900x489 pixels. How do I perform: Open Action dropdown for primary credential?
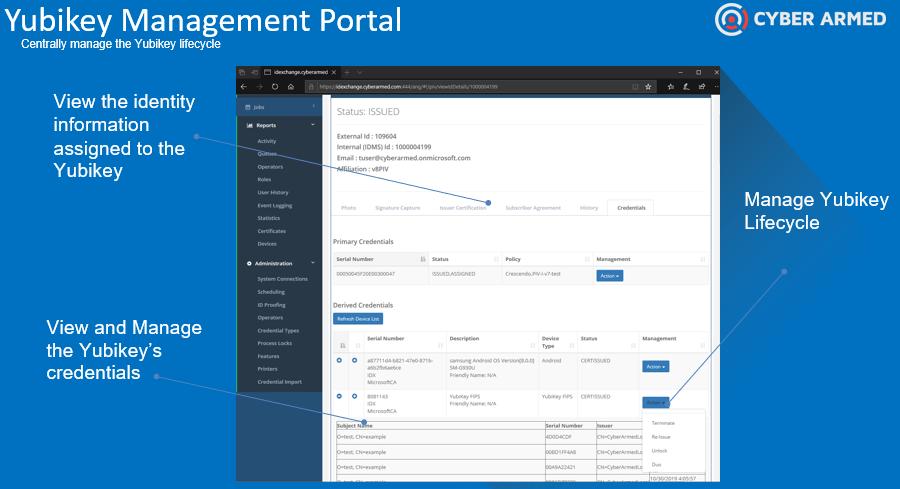tap(609, 275)
